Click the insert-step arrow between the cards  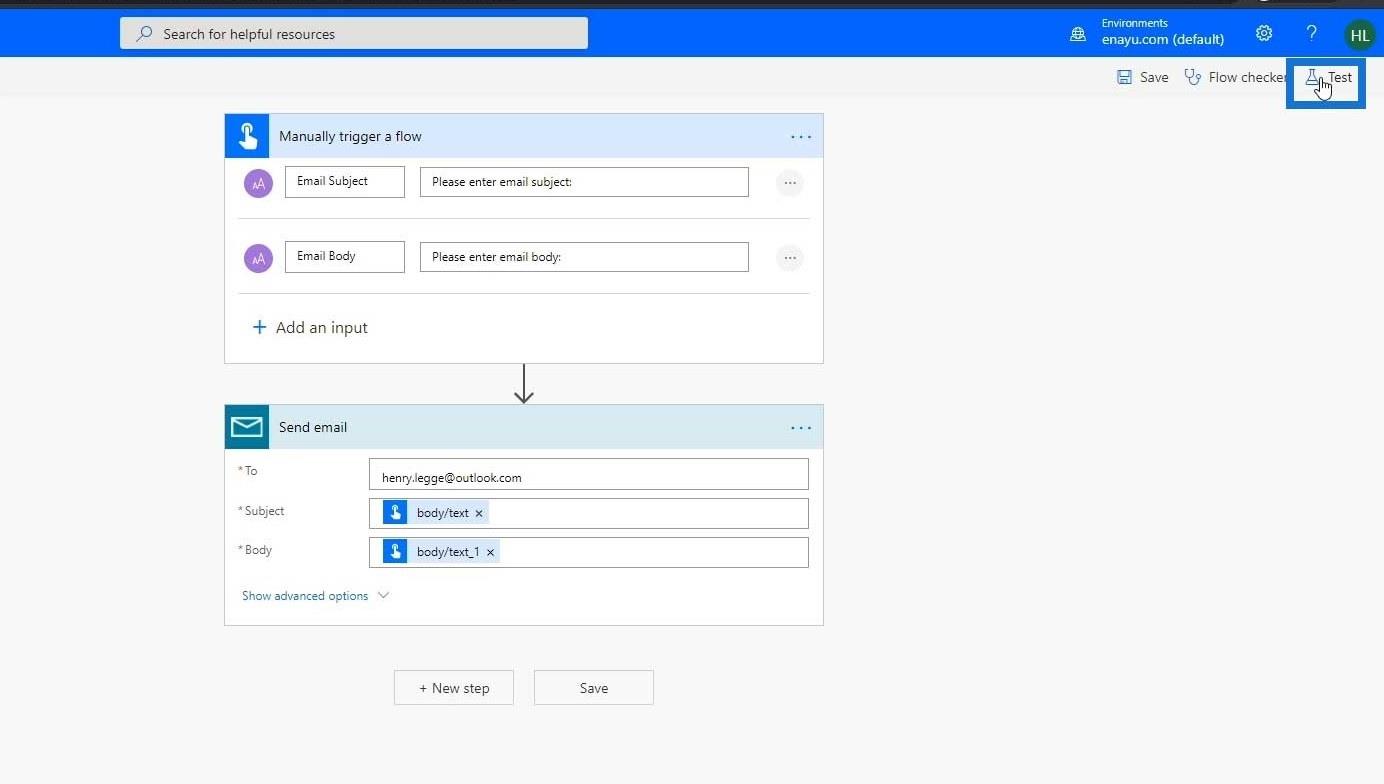523,384
